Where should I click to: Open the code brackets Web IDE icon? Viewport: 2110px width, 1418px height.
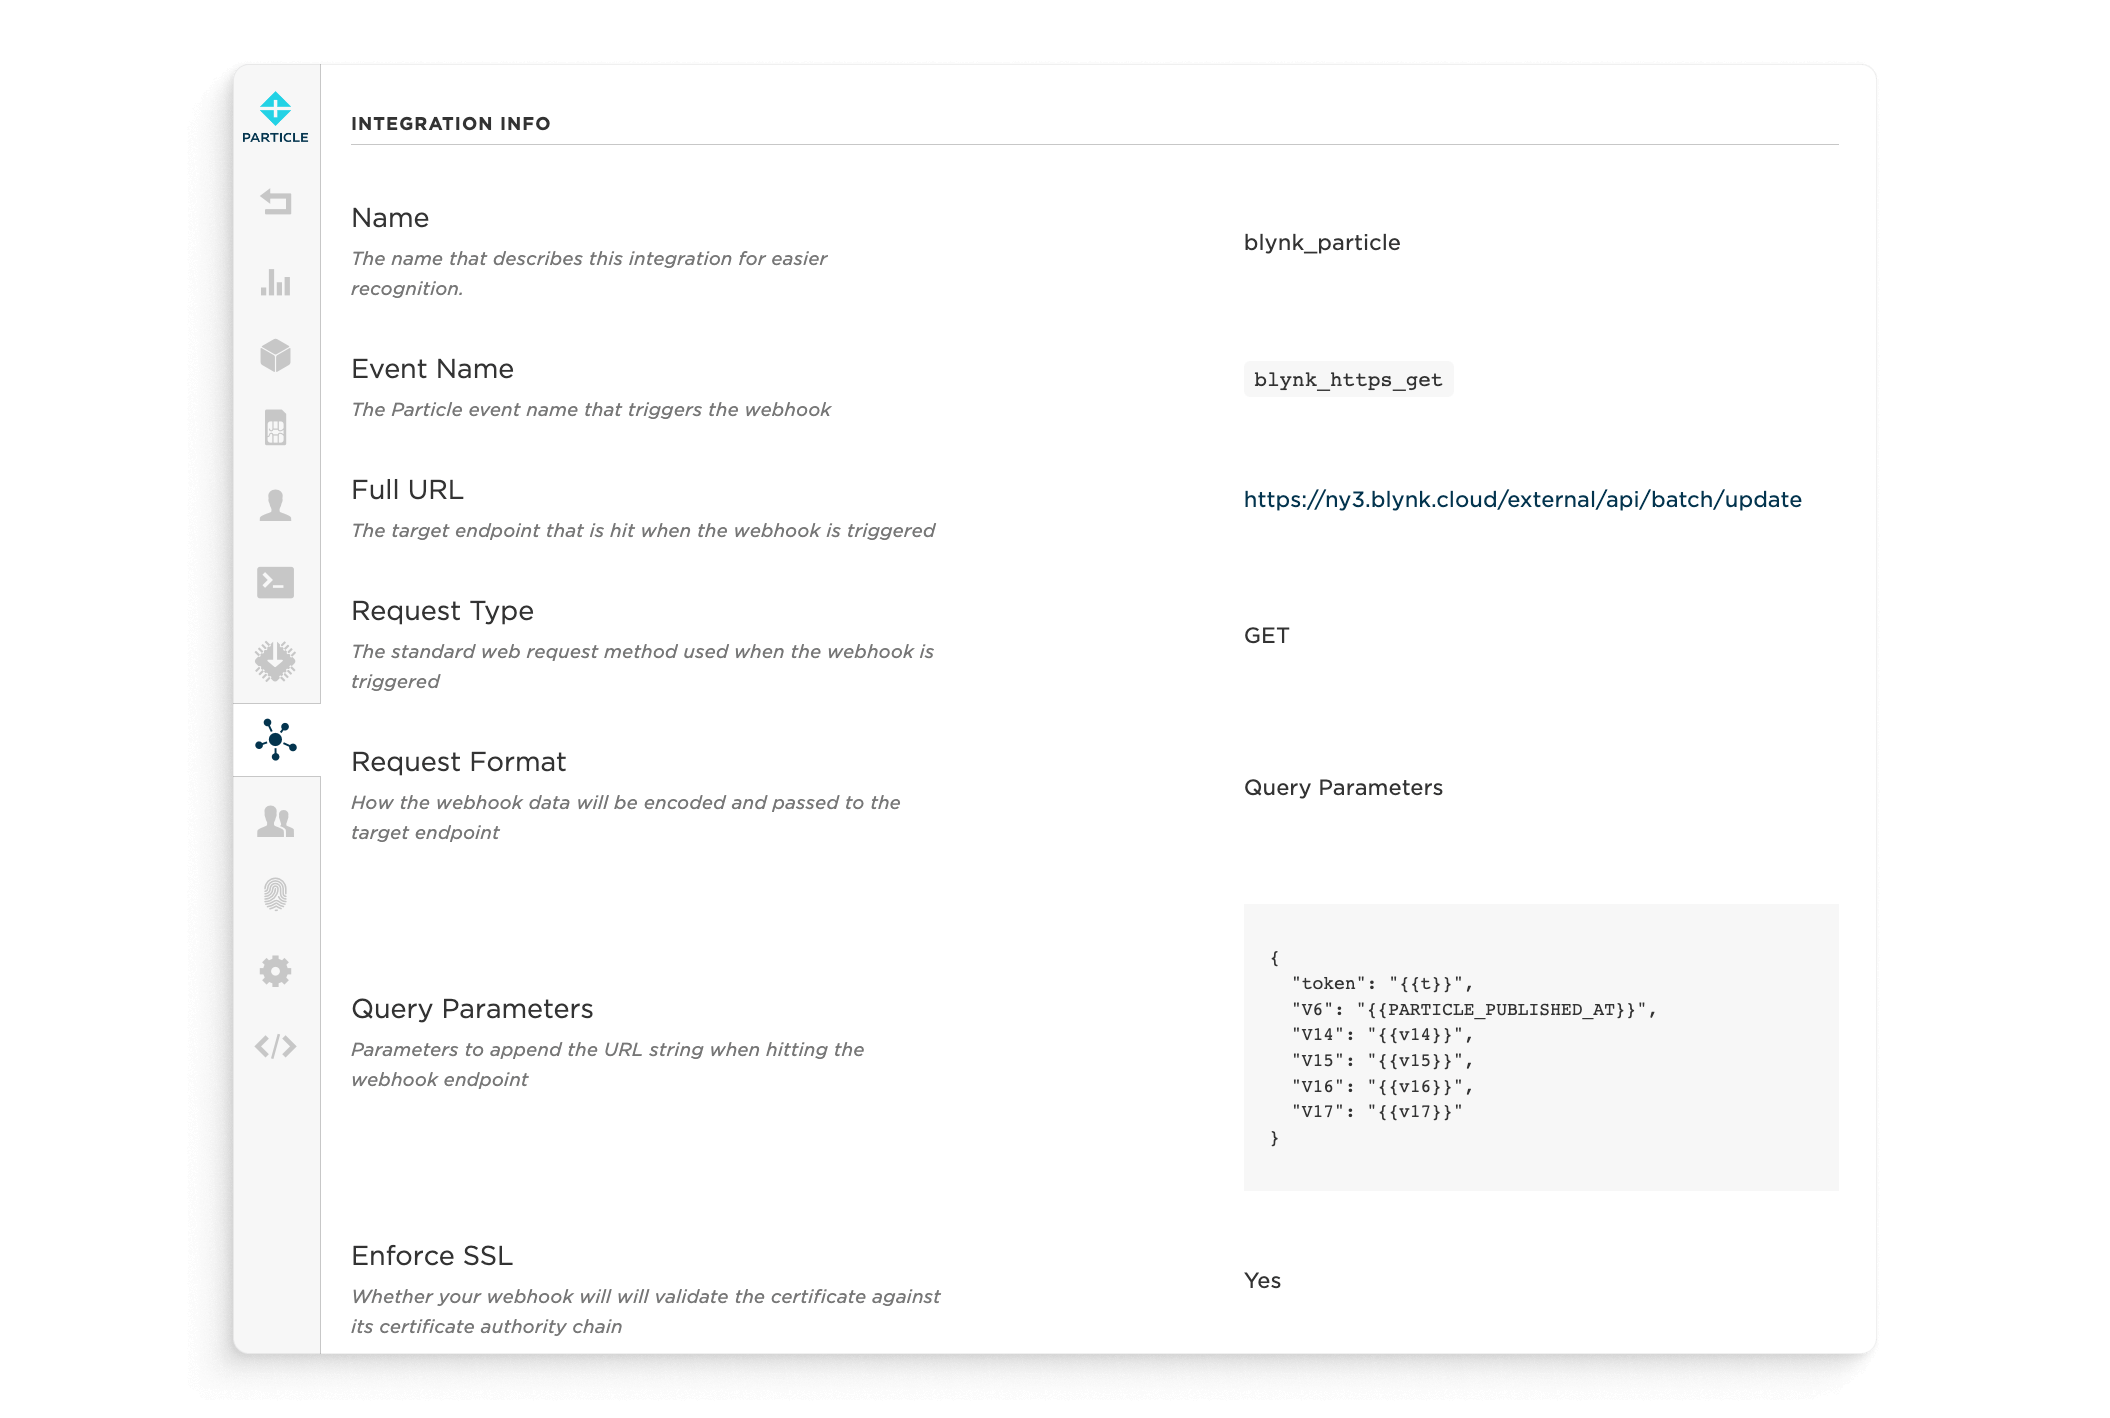pos(276,1047)
